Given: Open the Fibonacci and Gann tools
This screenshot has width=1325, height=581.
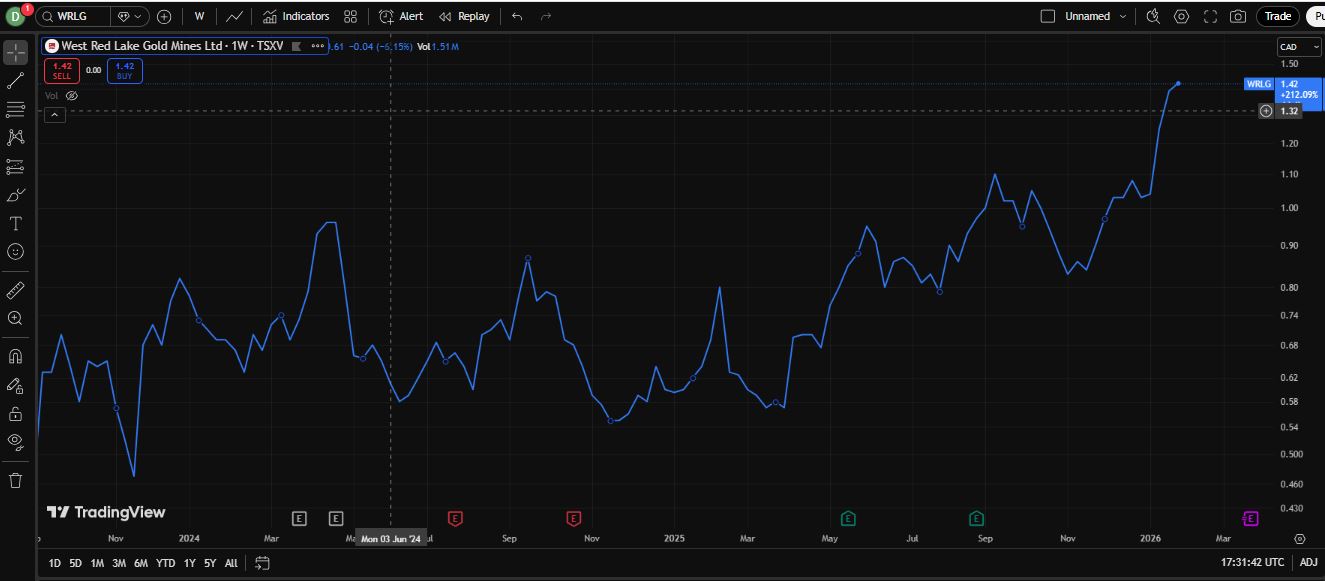Looking at the screenshot, I should (16, 109).
